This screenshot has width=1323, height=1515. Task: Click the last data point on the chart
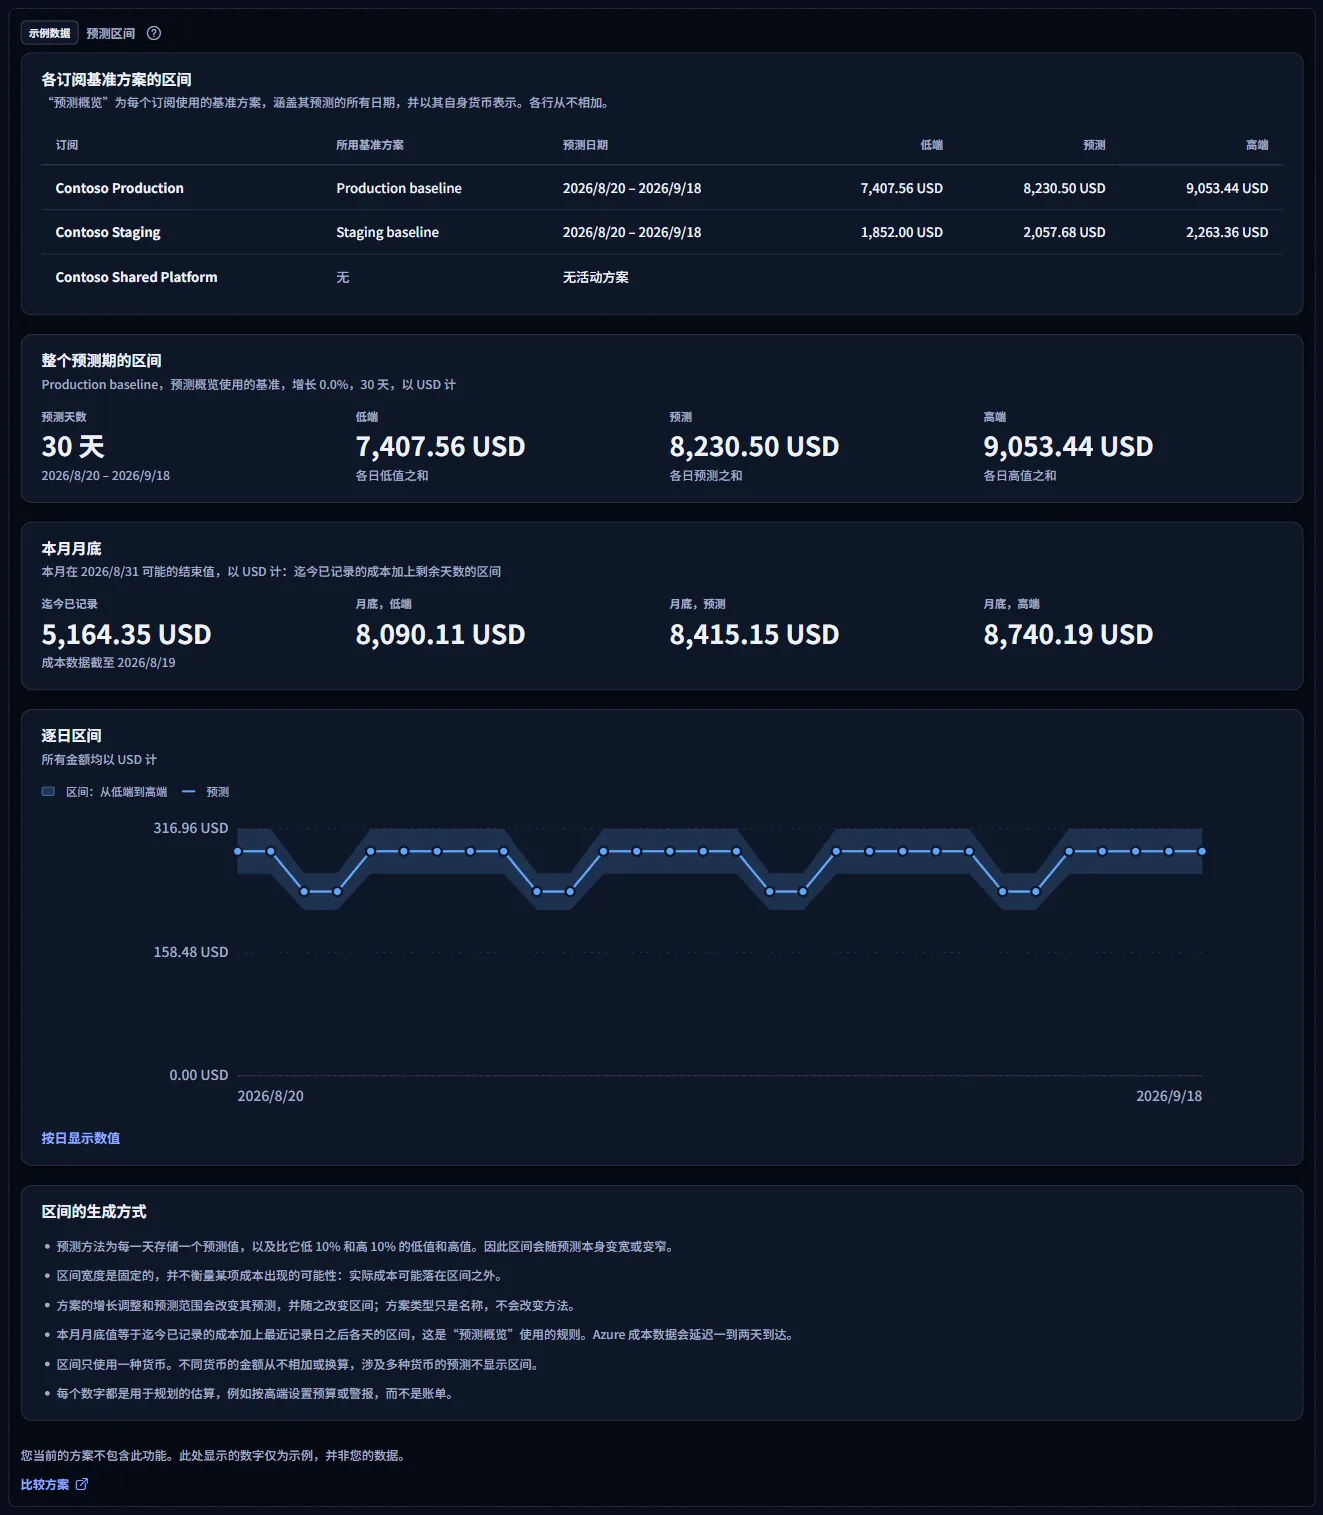coord(1202,851)
